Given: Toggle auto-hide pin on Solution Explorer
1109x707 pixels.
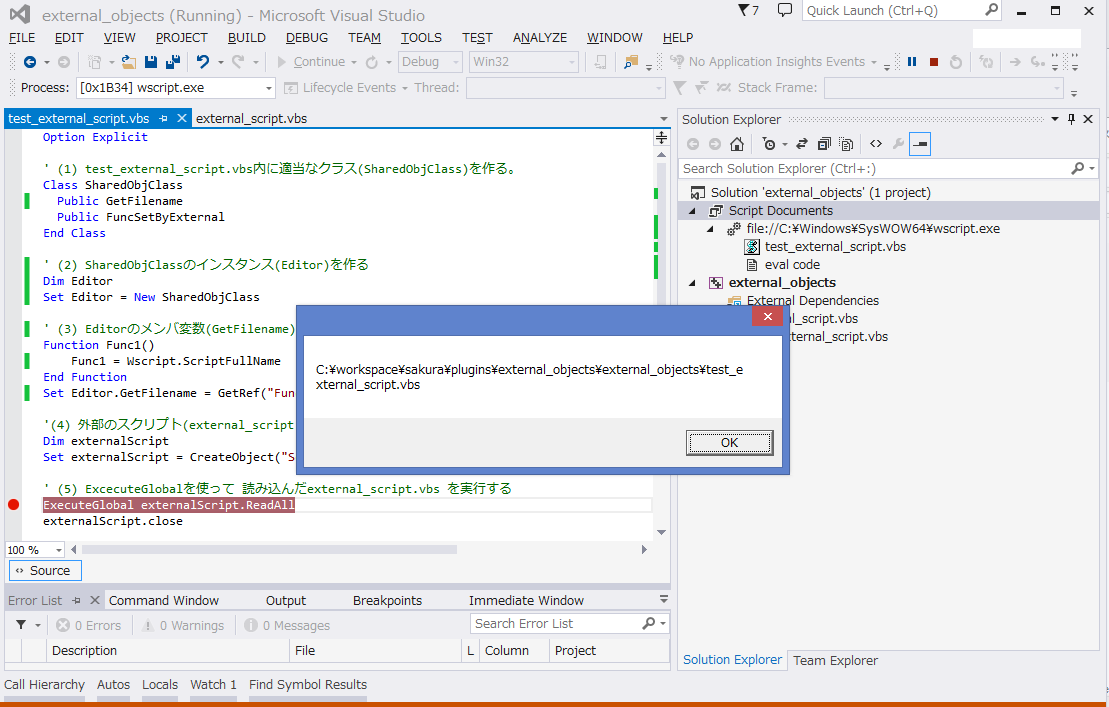Looking at the screenshot, I should (x=1071, y=119).
